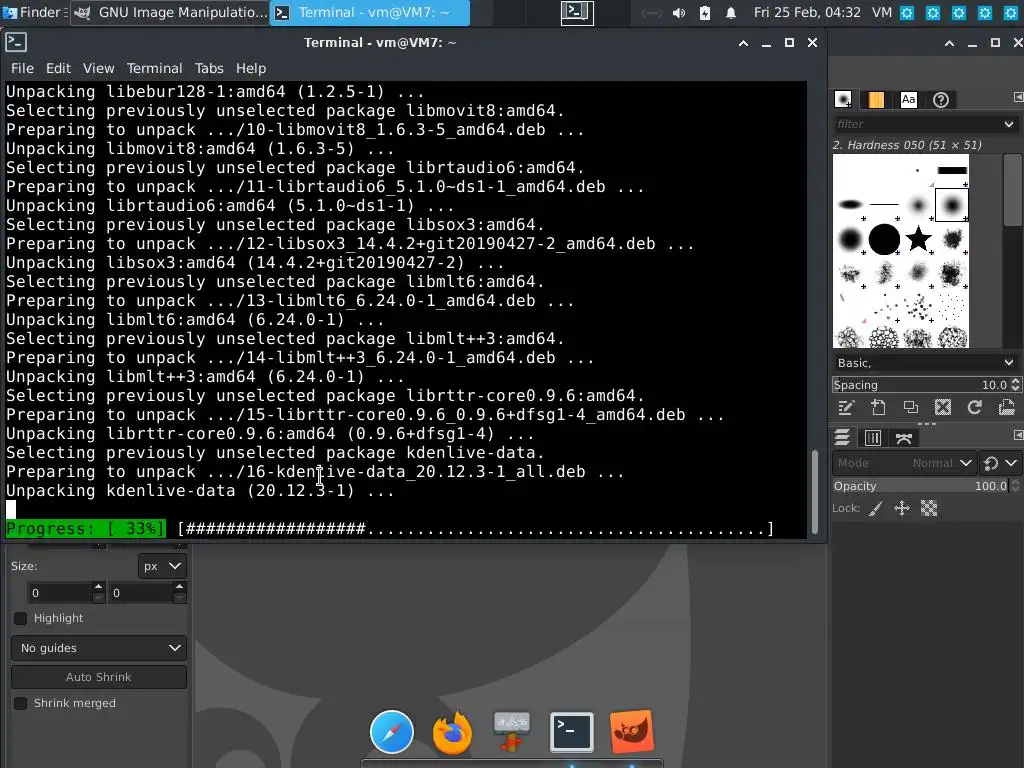1024x768 pixels.
Task: Switch to the Channels tab icon
Action: click(x=873, y=438)
